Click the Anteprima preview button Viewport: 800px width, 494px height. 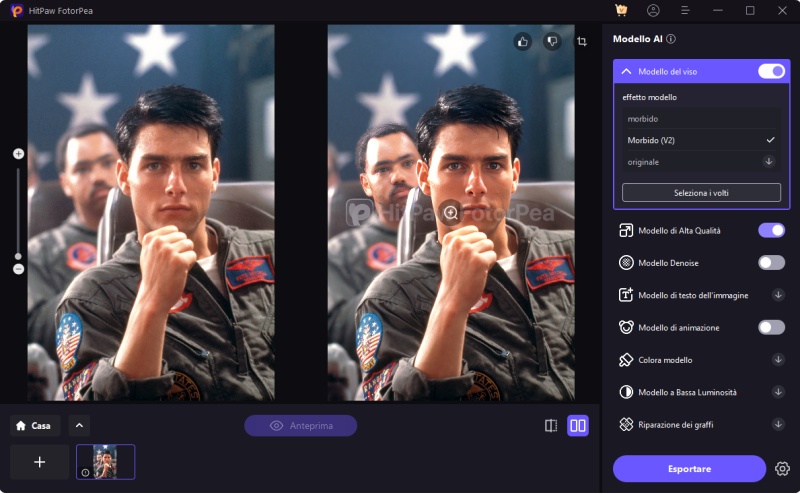[301, 426]
